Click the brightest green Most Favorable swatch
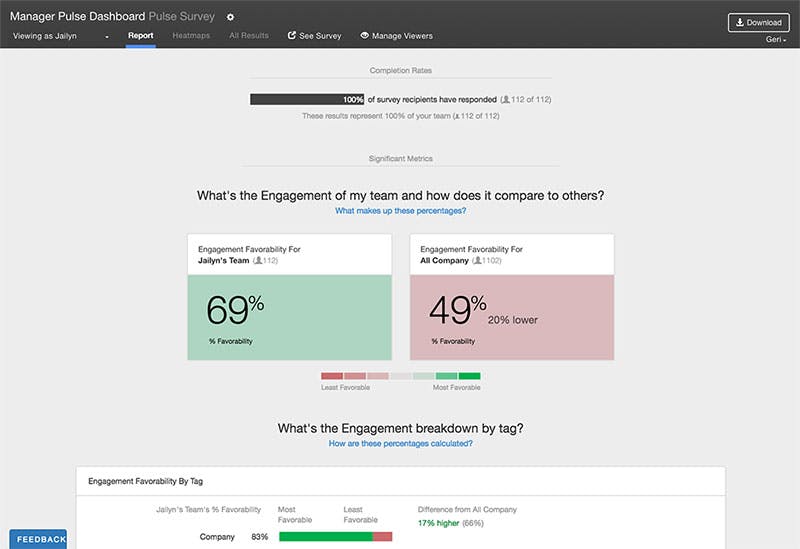This screenshot has height=549, width=800. [x=469, y=376]
